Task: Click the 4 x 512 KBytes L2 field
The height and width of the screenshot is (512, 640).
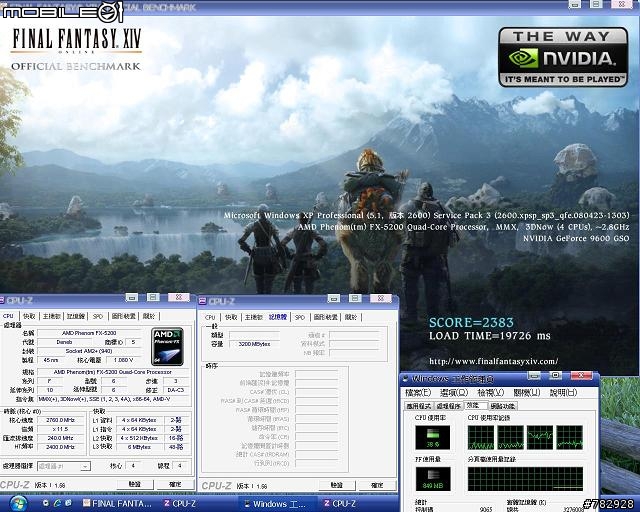Action: tap(139, 438)
